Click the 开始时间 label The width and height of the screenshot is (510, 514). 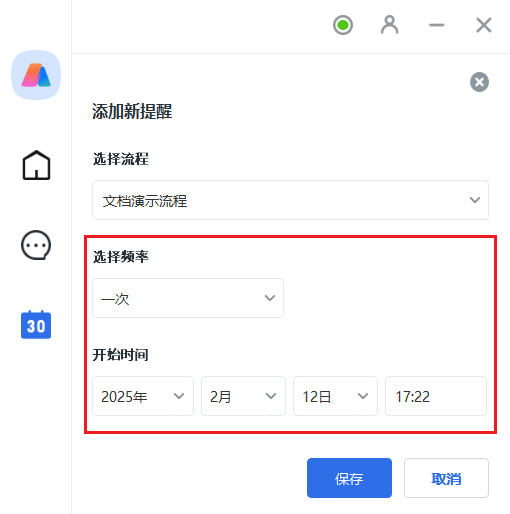121,355
